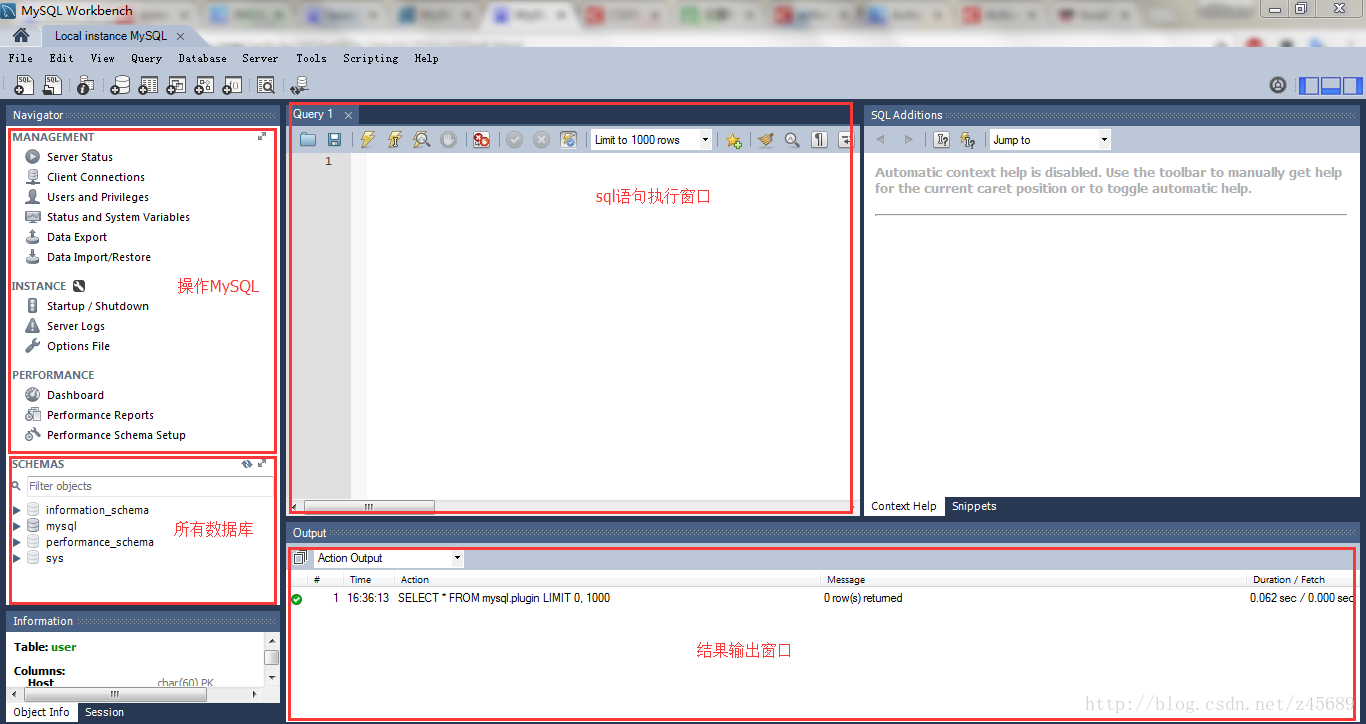
Task: Toggle the left sidebar panel visibility
Action: coord(1308,86)
